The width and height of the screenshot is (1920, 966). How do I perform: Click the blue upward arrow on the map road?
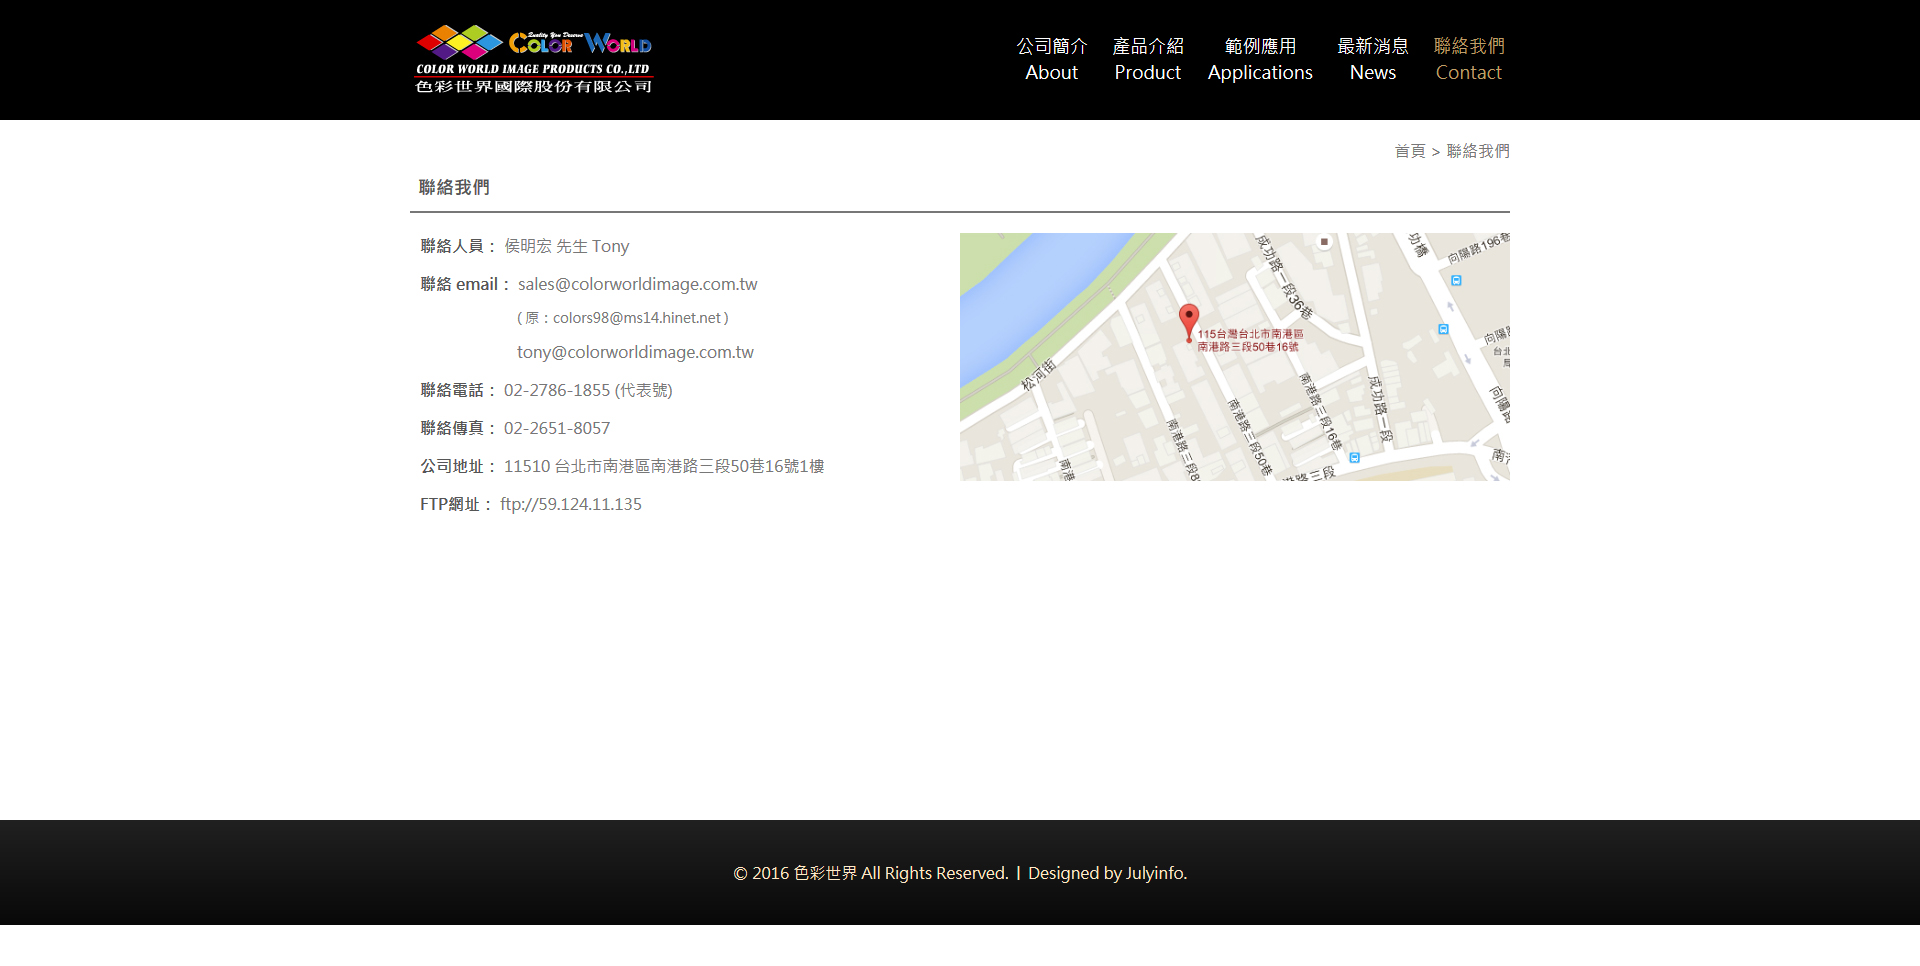tap(1449, 305)
